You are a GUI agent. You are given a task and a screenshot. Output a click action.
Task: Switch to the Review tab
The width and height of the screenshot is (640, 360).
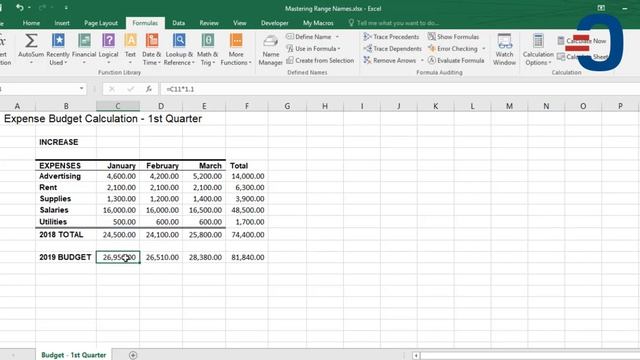point(209,23)
